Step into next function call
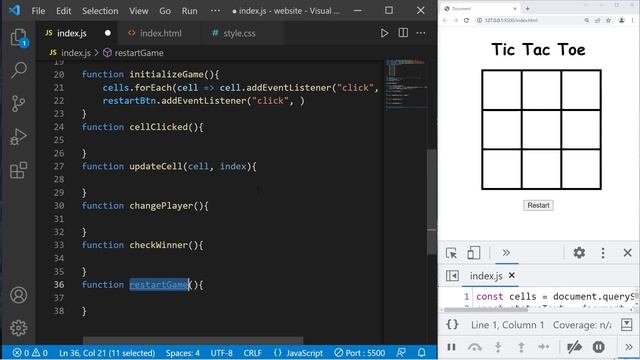 (x=498, y=347)
